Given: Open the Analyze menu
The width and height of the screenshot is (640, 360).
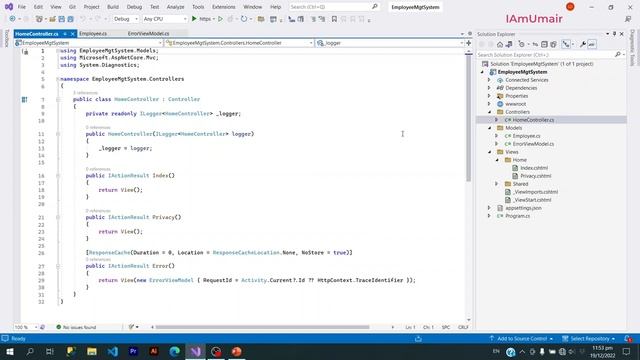Looking at the screenshot, I should click(x=176, y=7).
